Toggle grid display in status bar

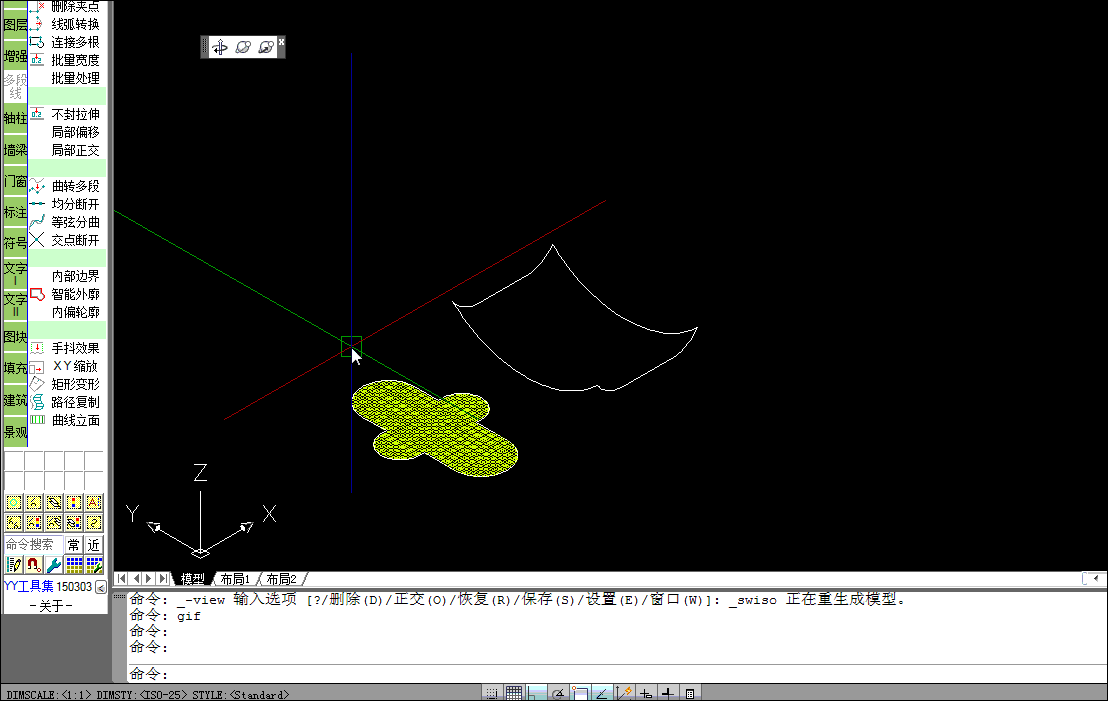(x=513, y=692)
